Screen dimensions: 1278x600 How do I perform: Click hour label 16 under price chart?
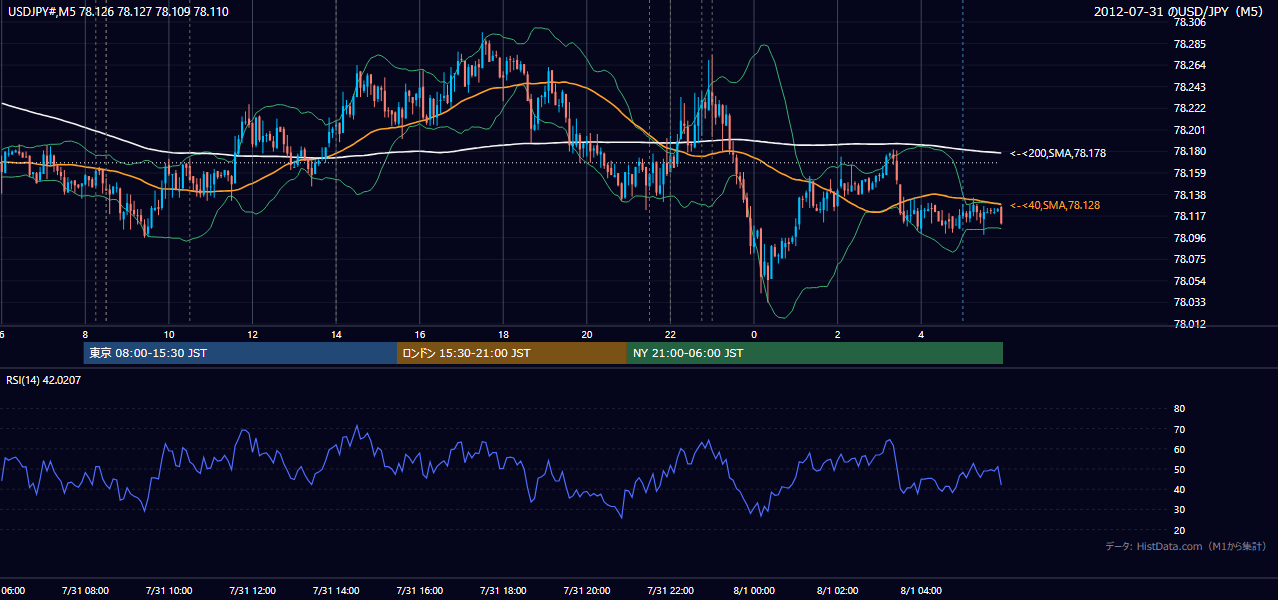[x=420, y=335]
